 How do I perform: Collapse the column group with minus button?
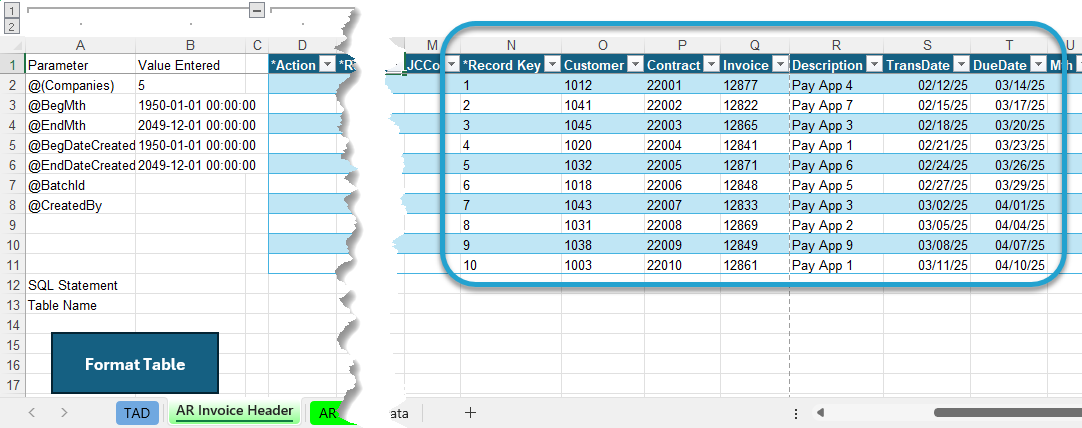coord(257,10)
